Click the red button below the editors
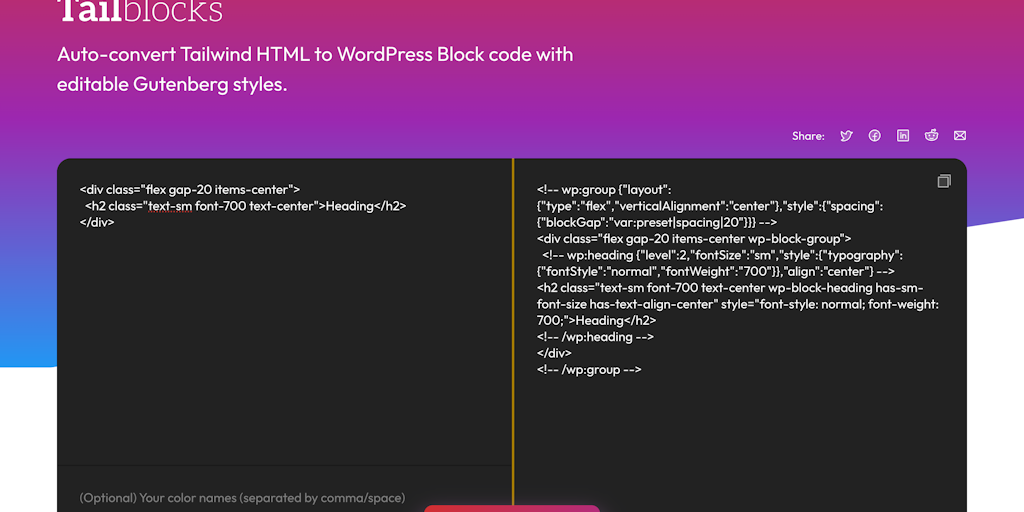This screenshot has height=512, width=1024. [x=512, y=509]
